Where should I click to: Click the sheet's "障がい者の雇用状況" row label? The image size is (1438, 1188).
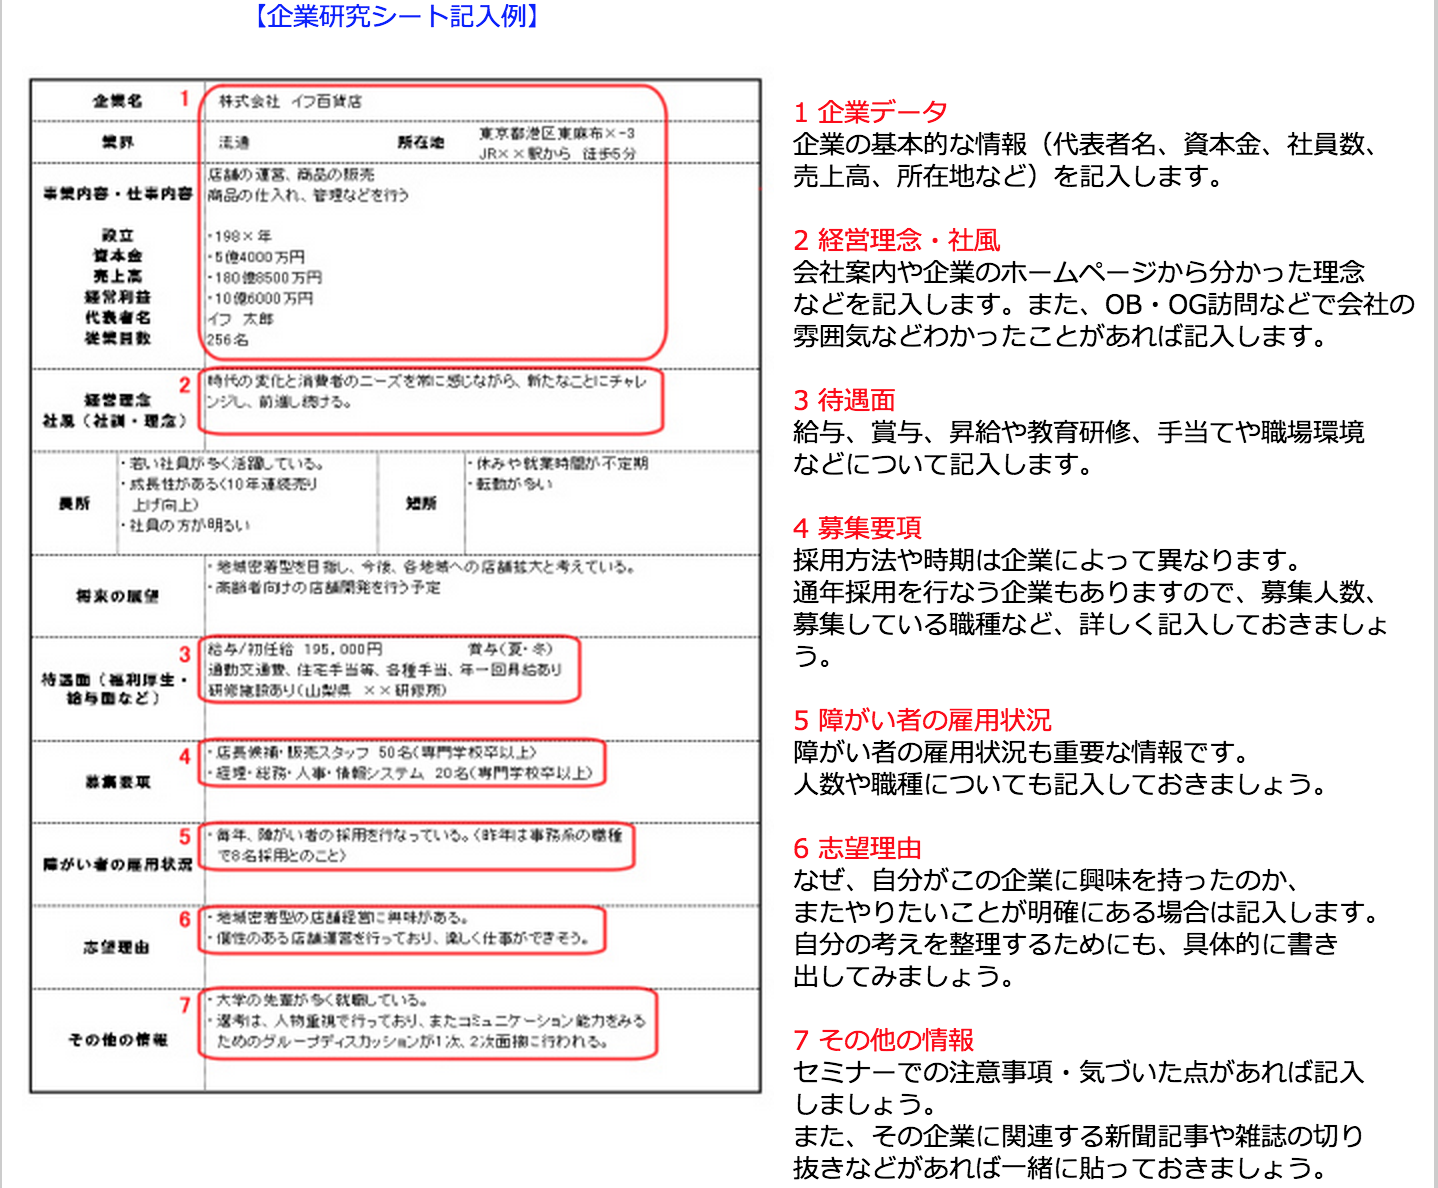(117, 864)
